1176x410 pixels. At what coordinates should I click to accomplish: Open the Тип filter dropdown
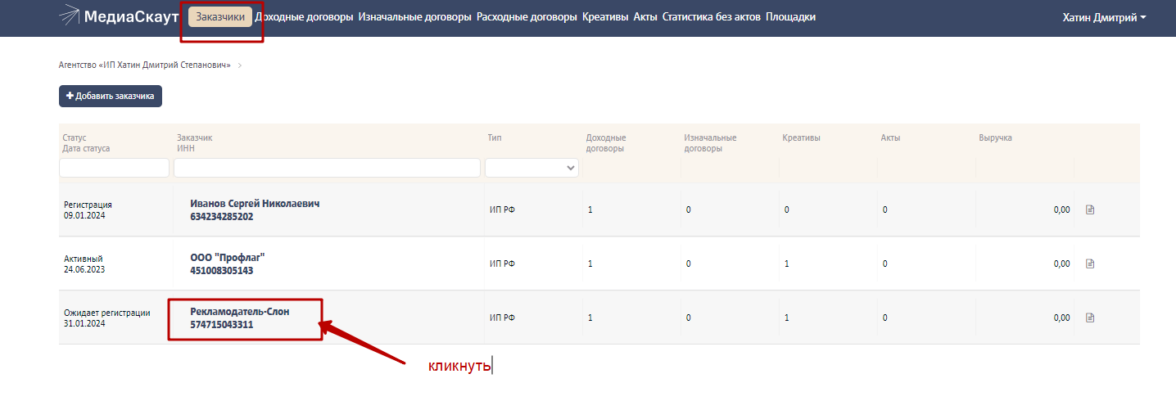(x=532, y=168)
